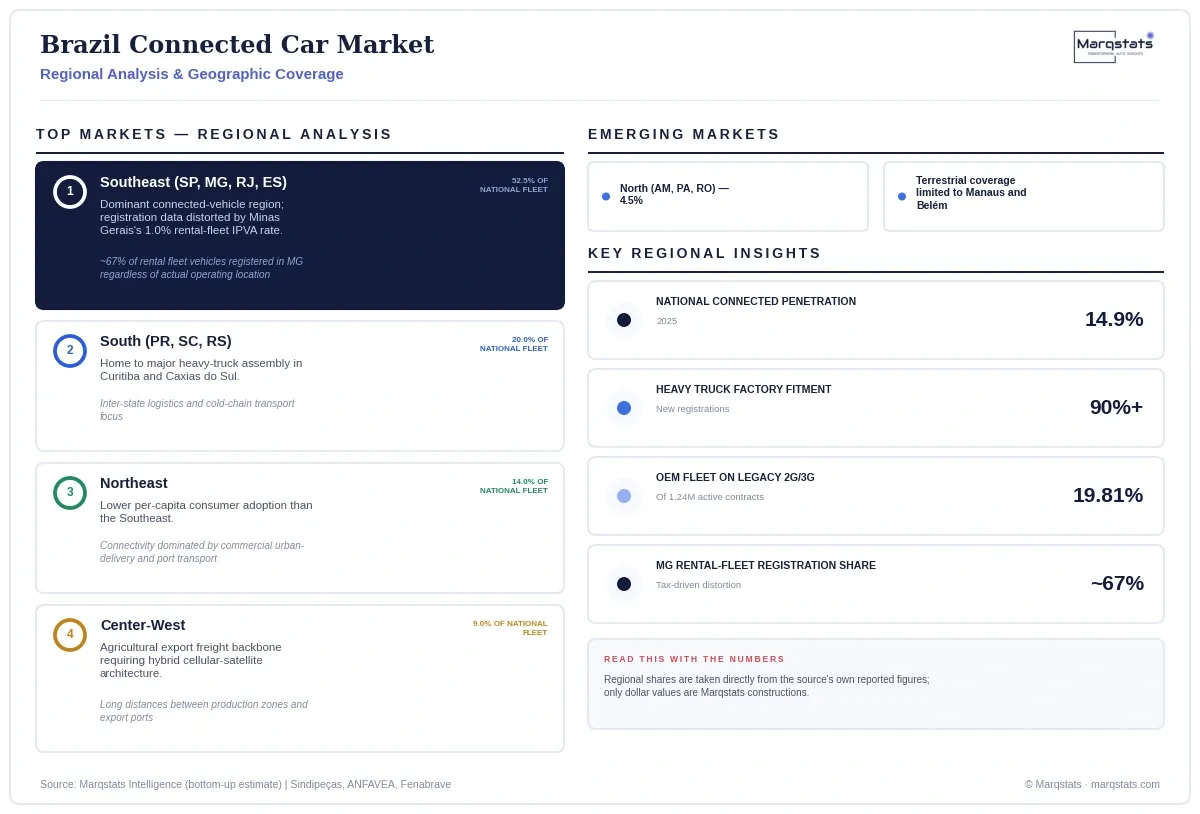Screen dimensions: 1200x814
Task: Click the Top Markets — Regional Analysis heading
Action: tap(214, 134)
